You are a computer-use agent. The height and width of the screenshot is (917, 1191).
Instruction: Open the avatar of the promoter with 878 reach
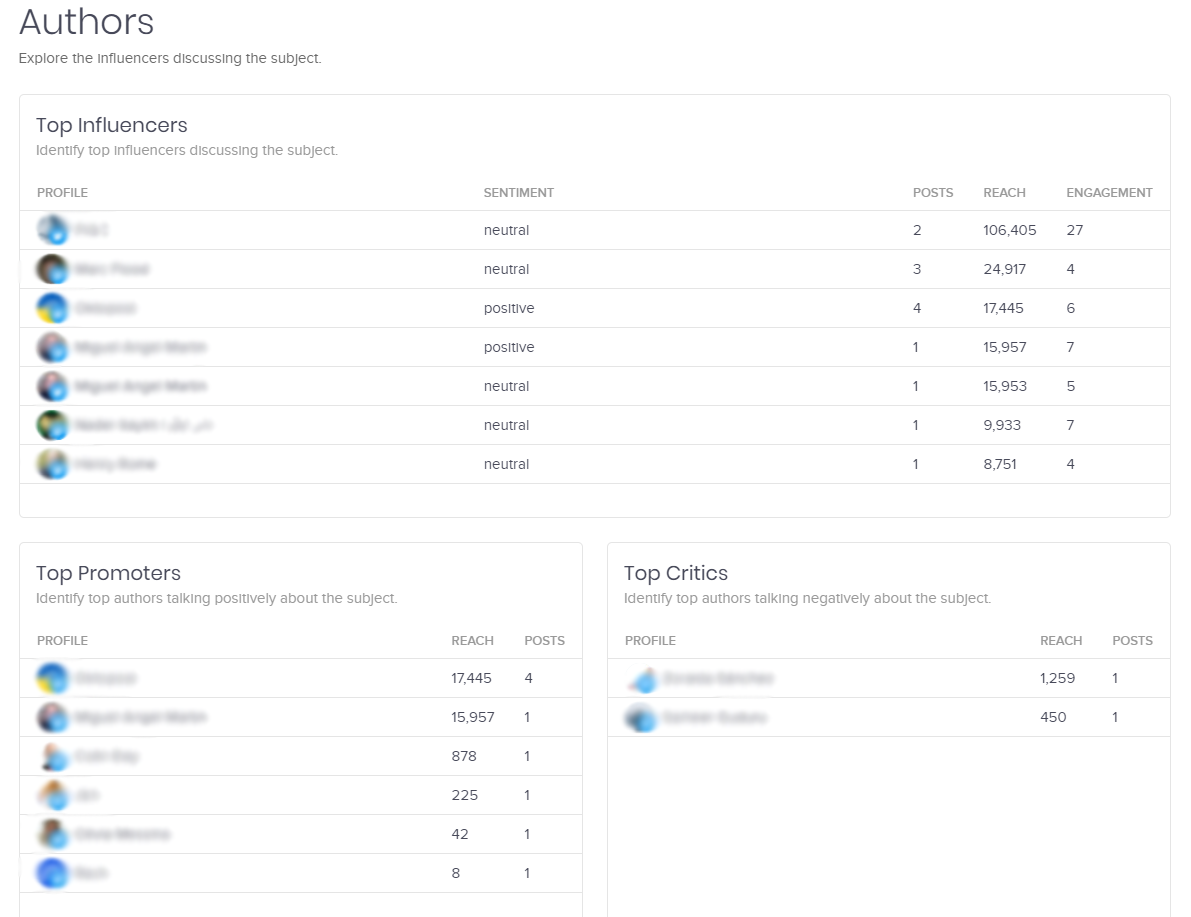coord(52,756)
